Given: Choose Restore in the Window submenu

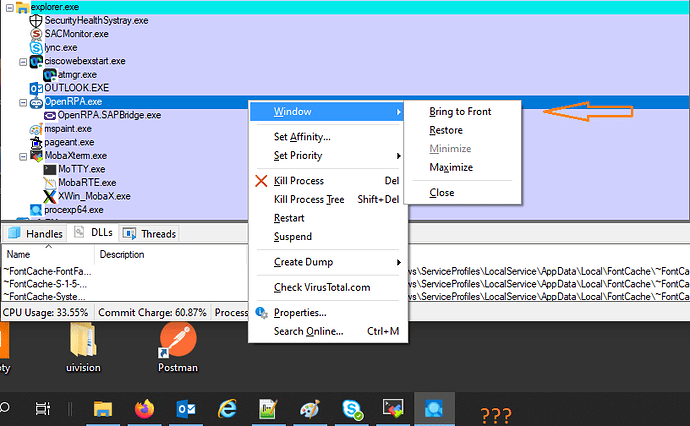Looking at the screenshot, I should (x=446, y=131).
